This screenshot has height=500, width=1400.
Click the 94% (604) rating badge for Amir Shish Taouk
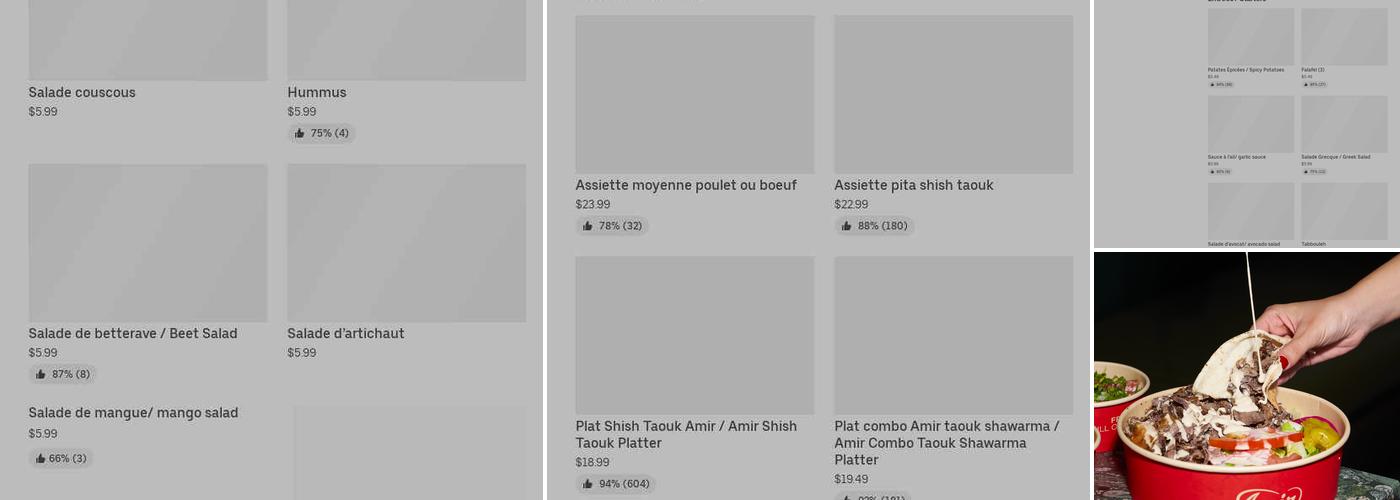click(615, 484)
